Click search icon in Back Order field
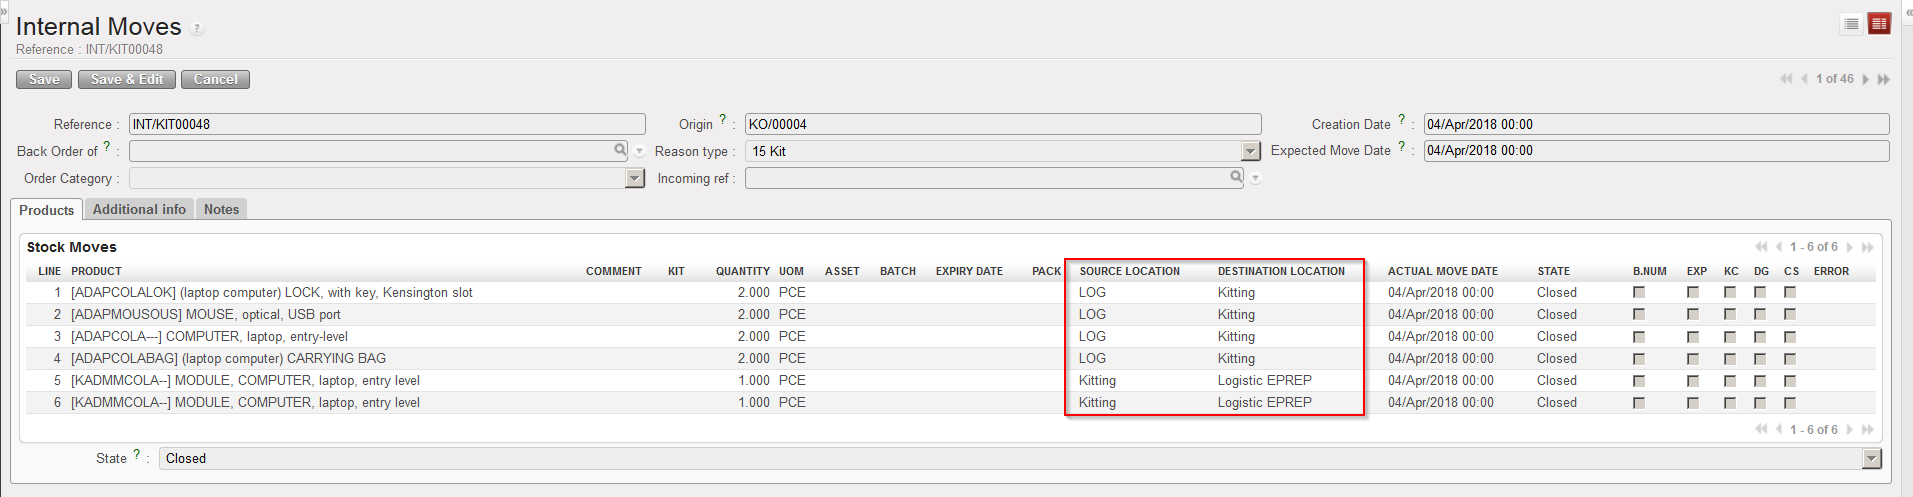 tap(621, 150)
